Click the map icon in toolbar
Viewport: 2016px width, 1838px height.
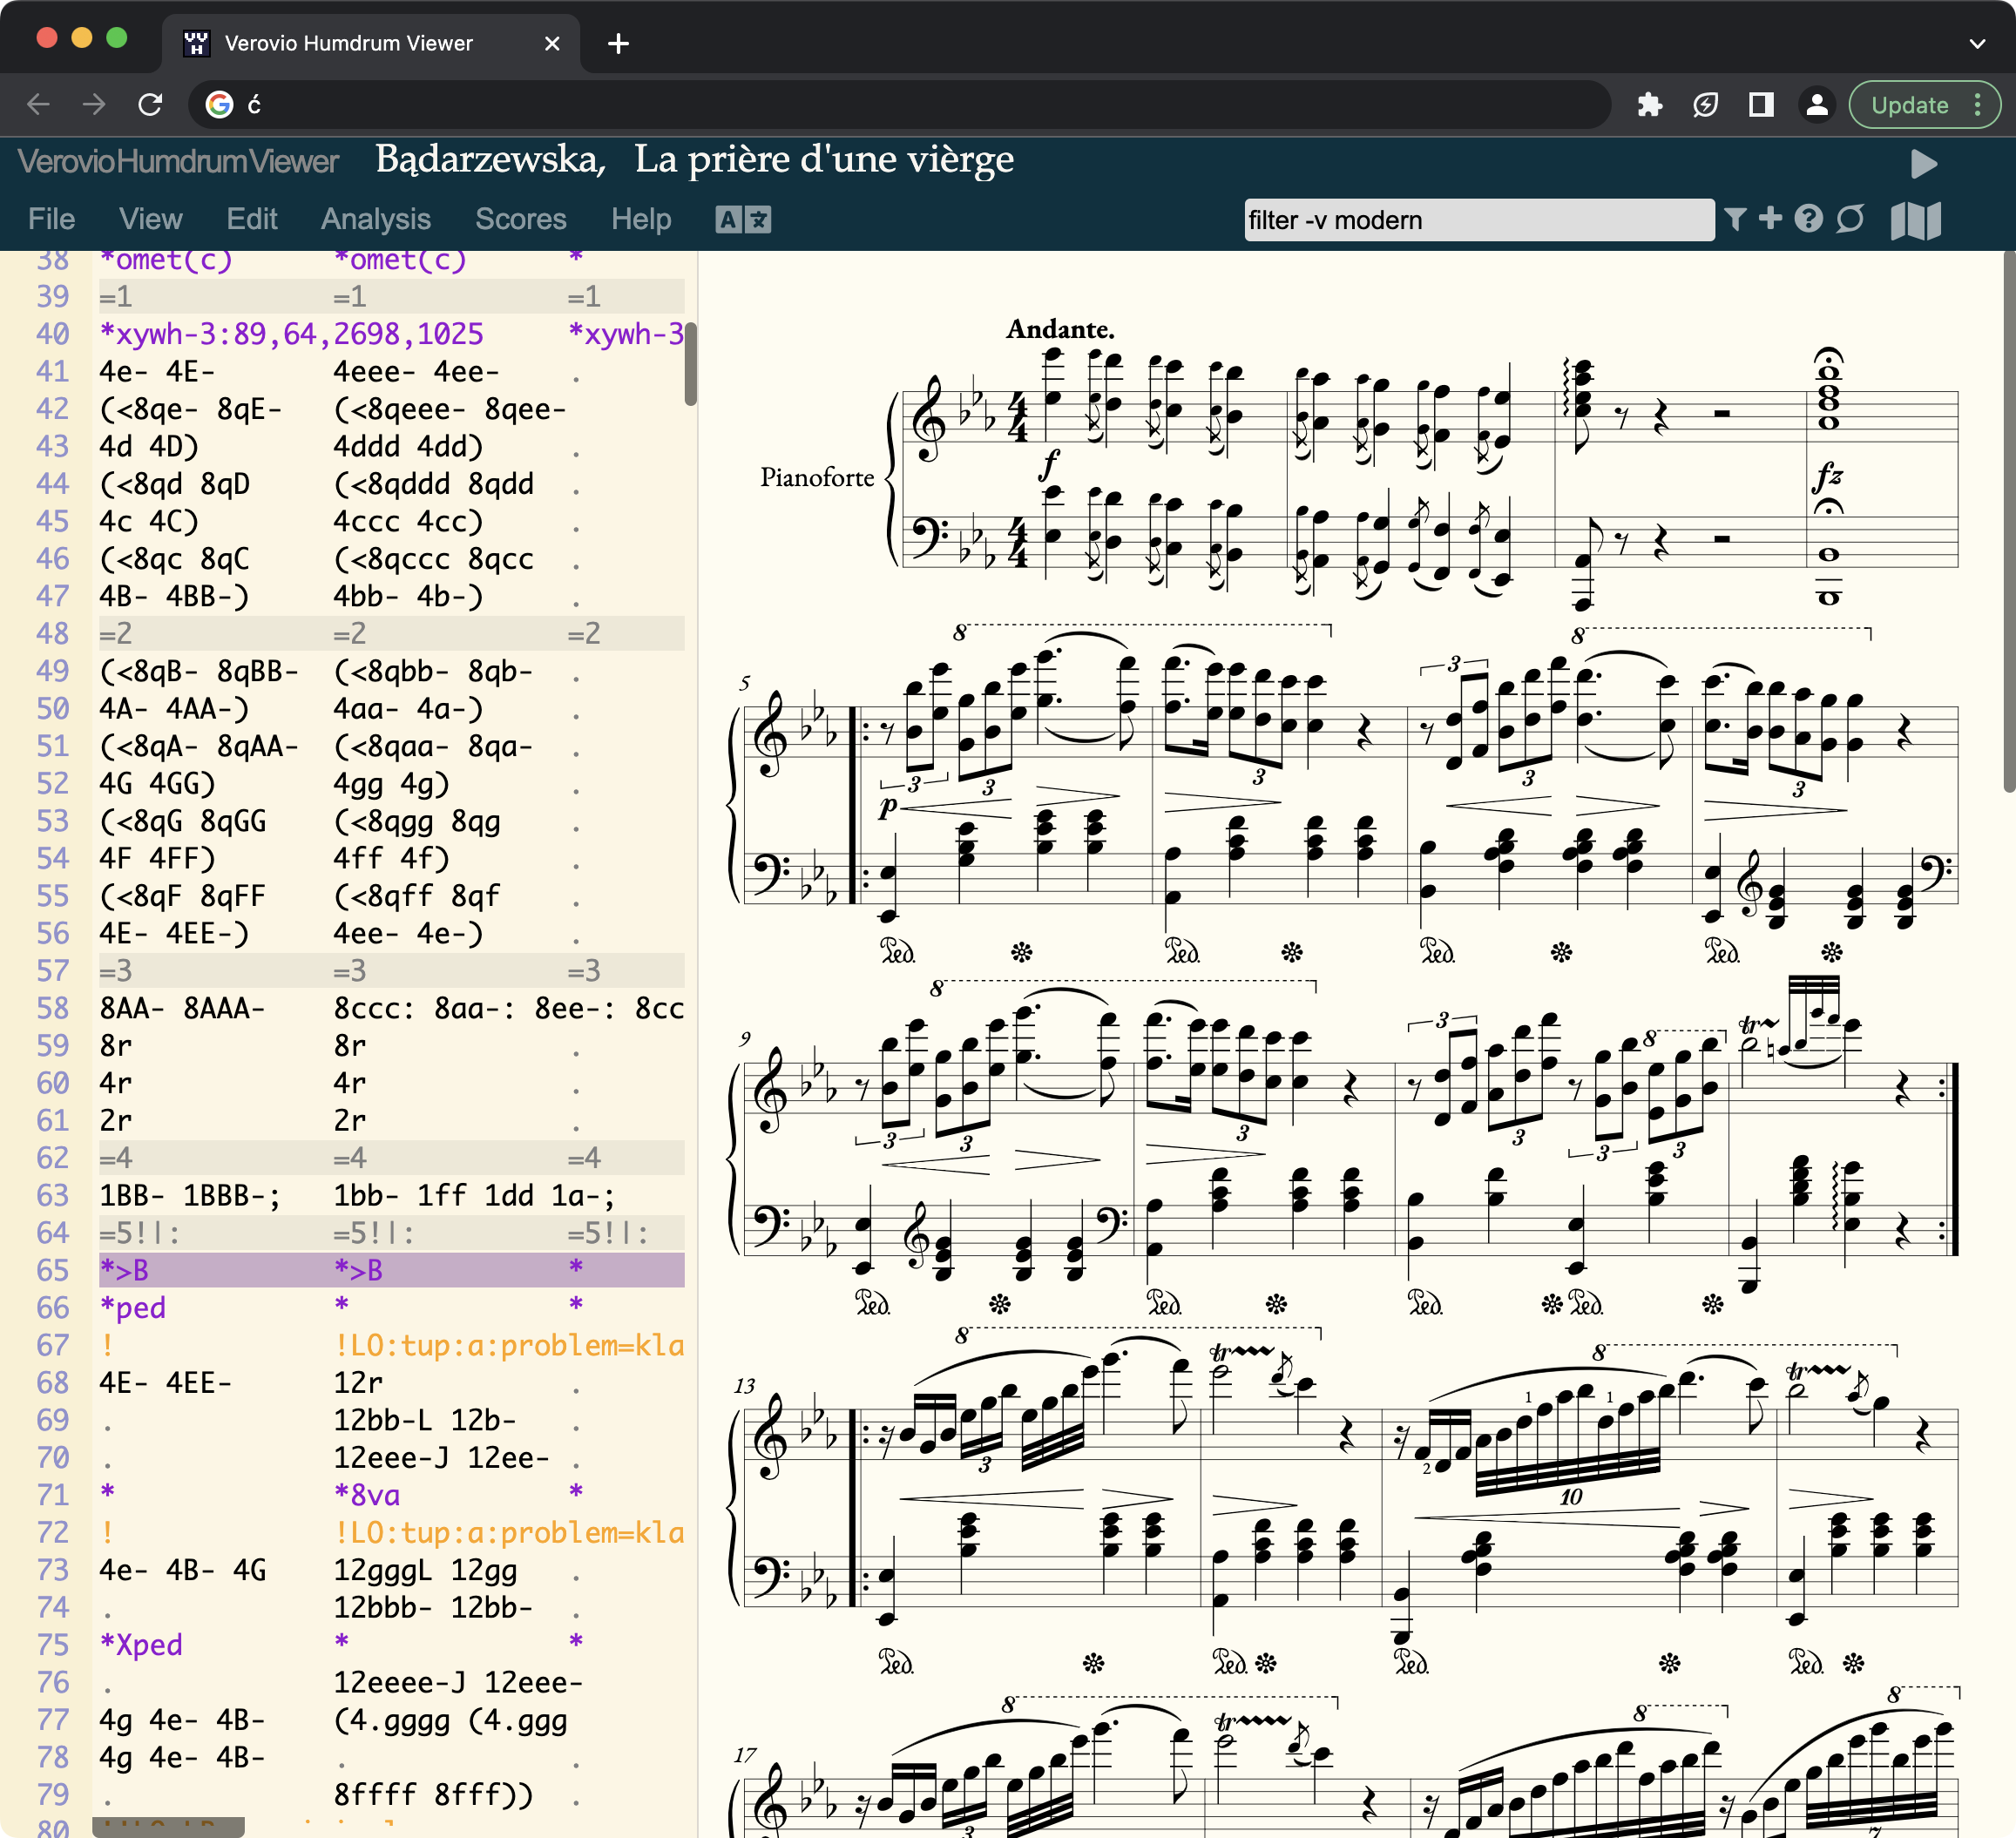1915,220
